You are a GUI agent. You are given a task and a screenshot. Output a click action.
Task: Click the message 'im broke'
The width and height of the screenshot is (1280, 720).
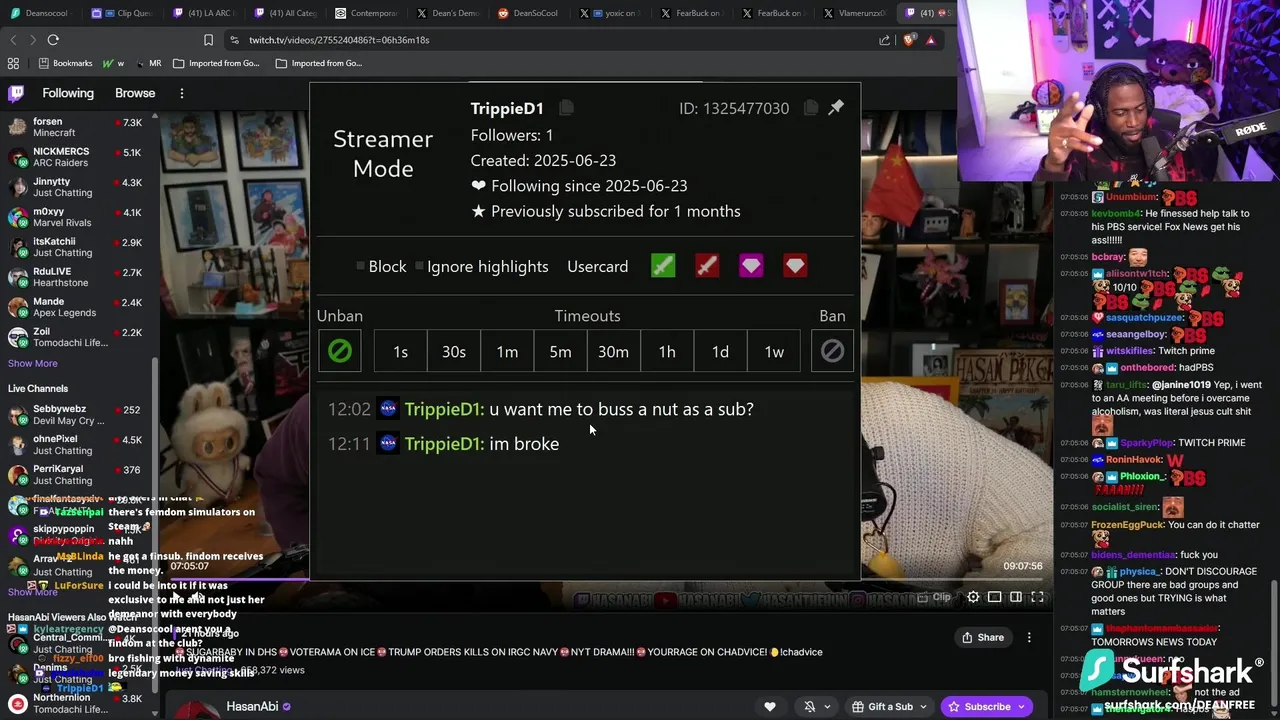click(x=524, y=444)
